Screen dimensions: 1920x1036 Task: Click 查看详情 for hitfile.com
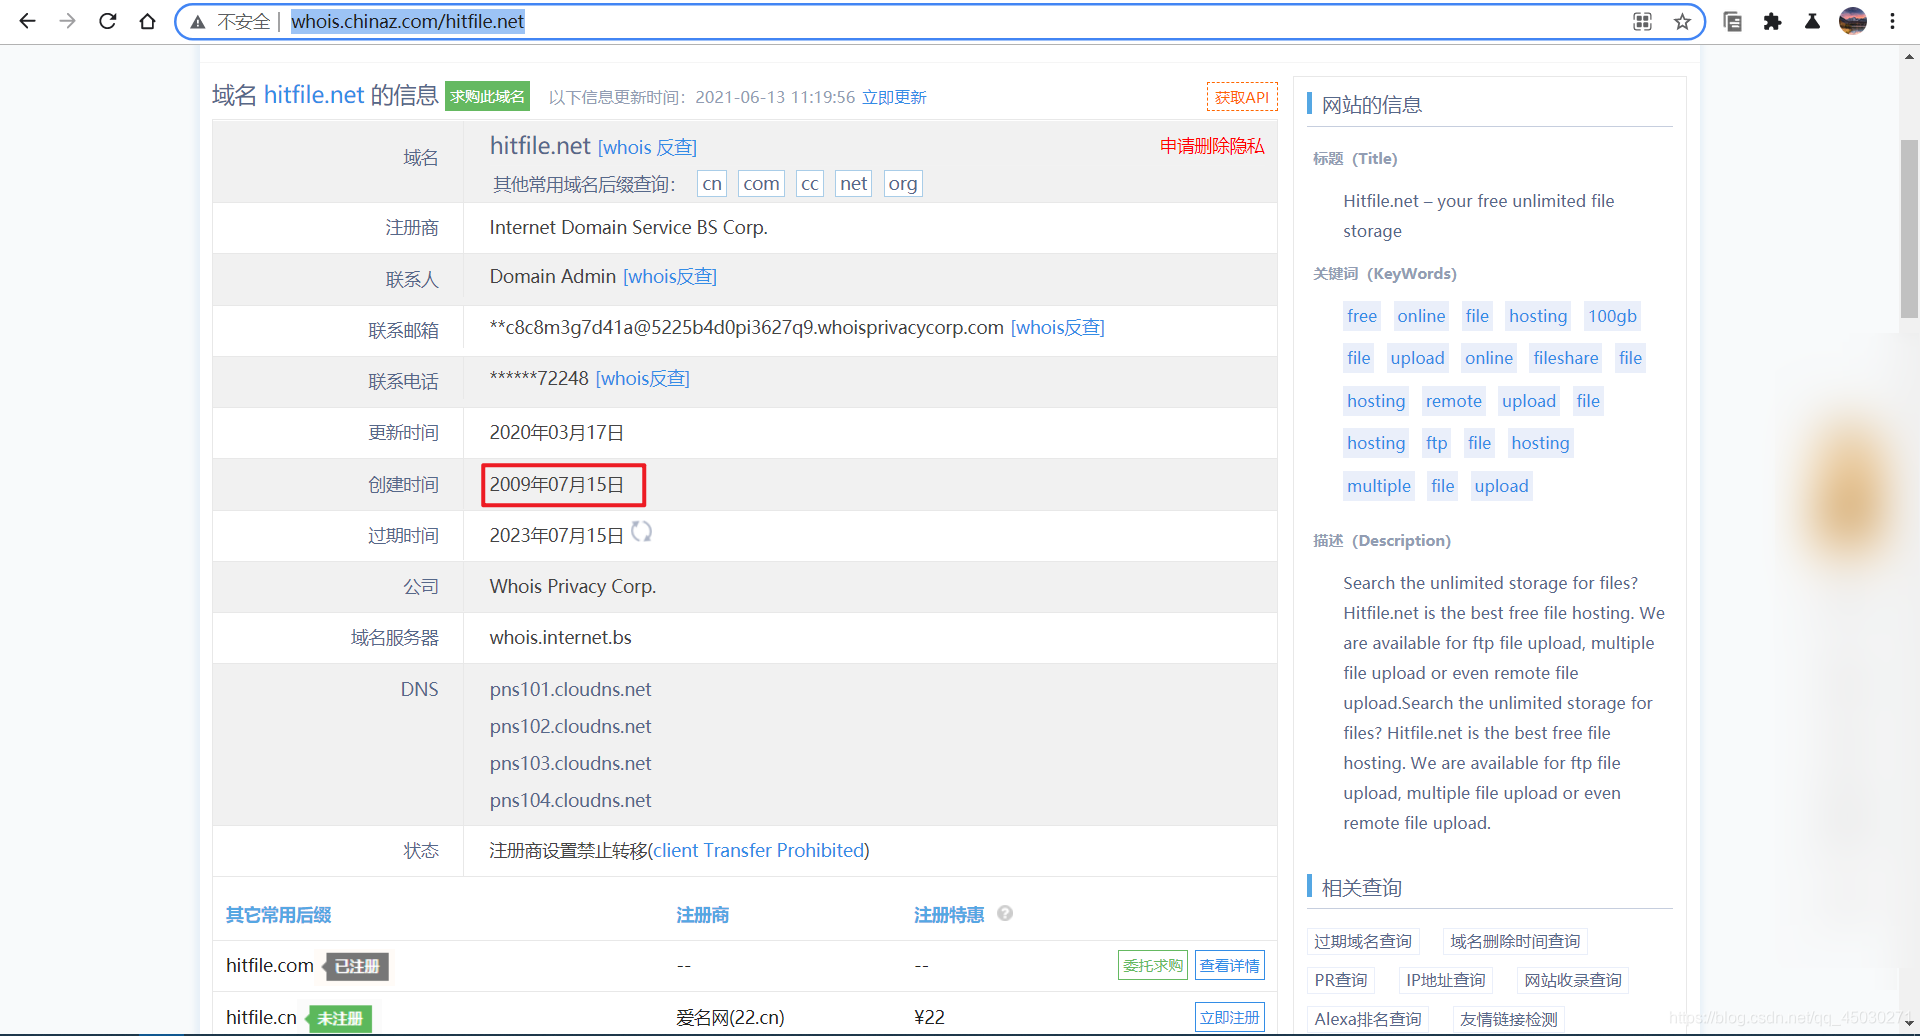pos(1230,965)
